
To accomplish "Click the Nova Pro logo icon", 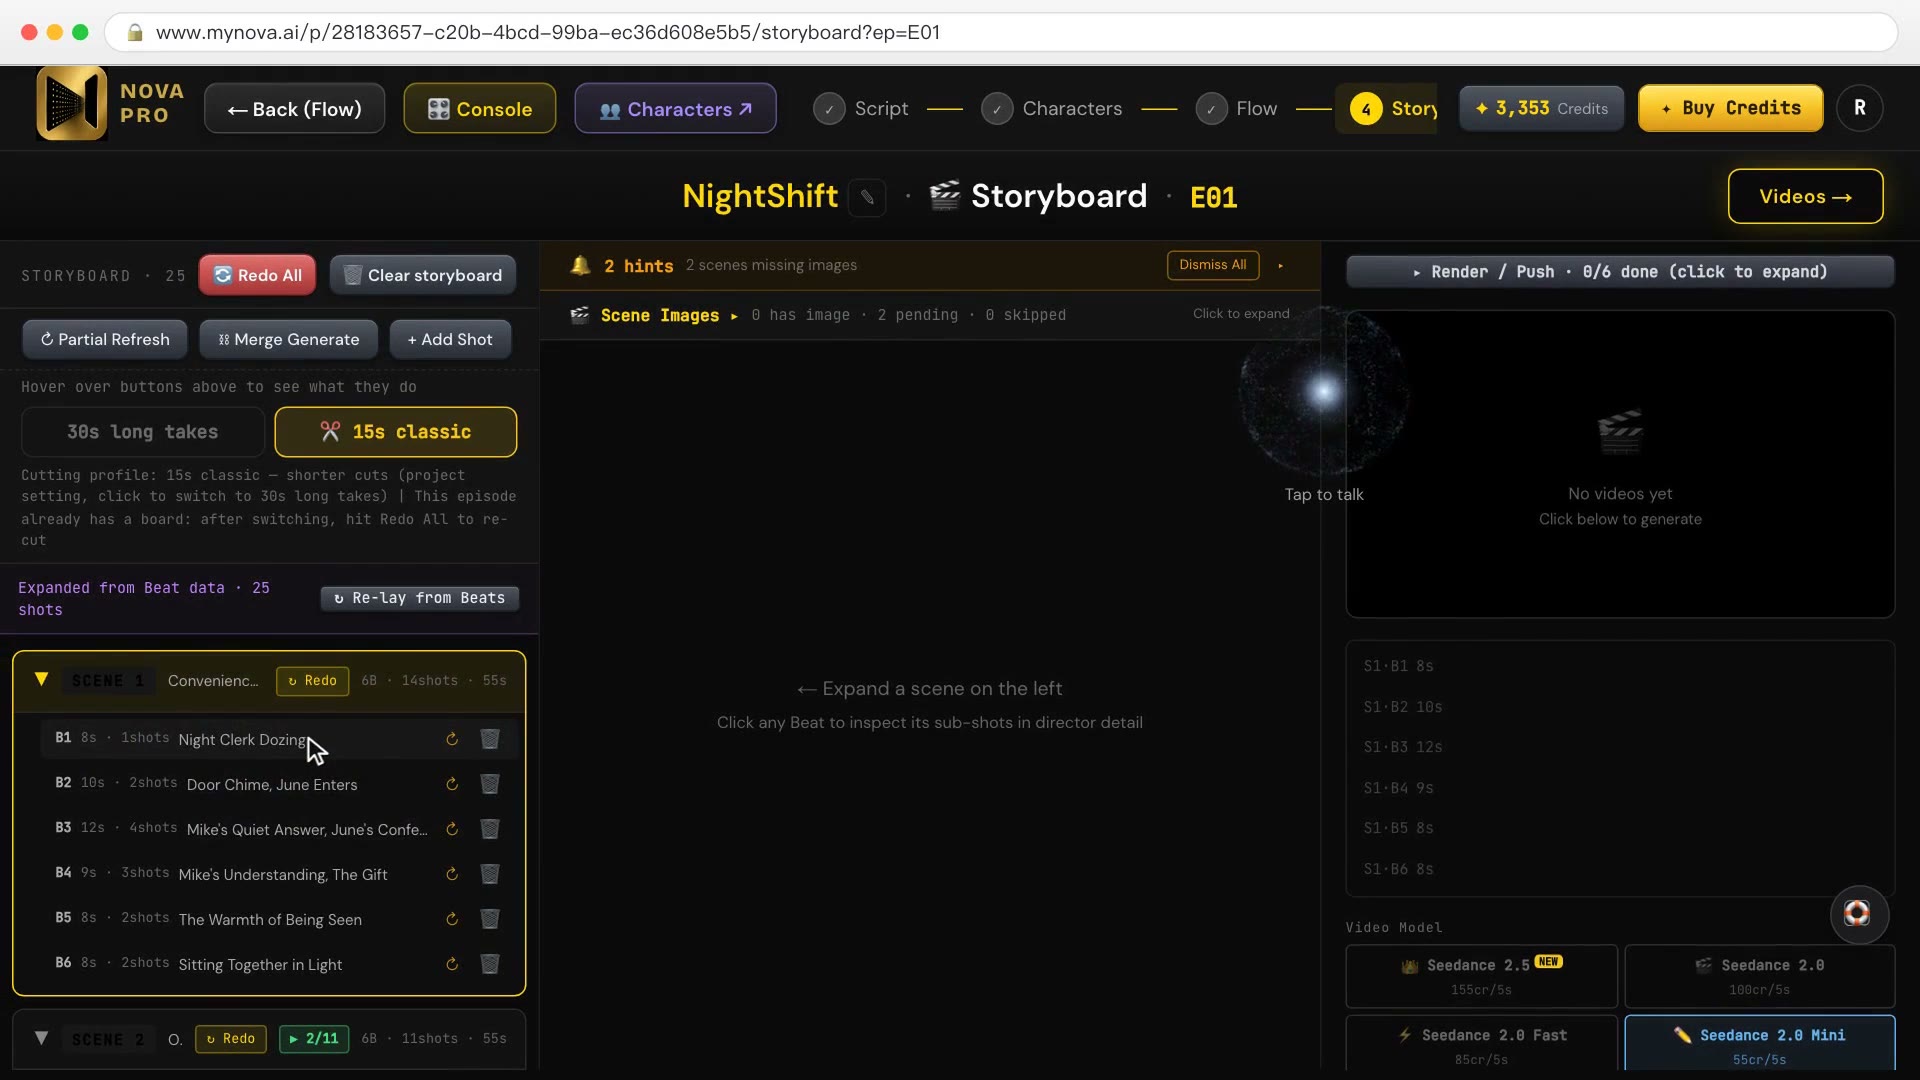I will (x=72, y=104).
